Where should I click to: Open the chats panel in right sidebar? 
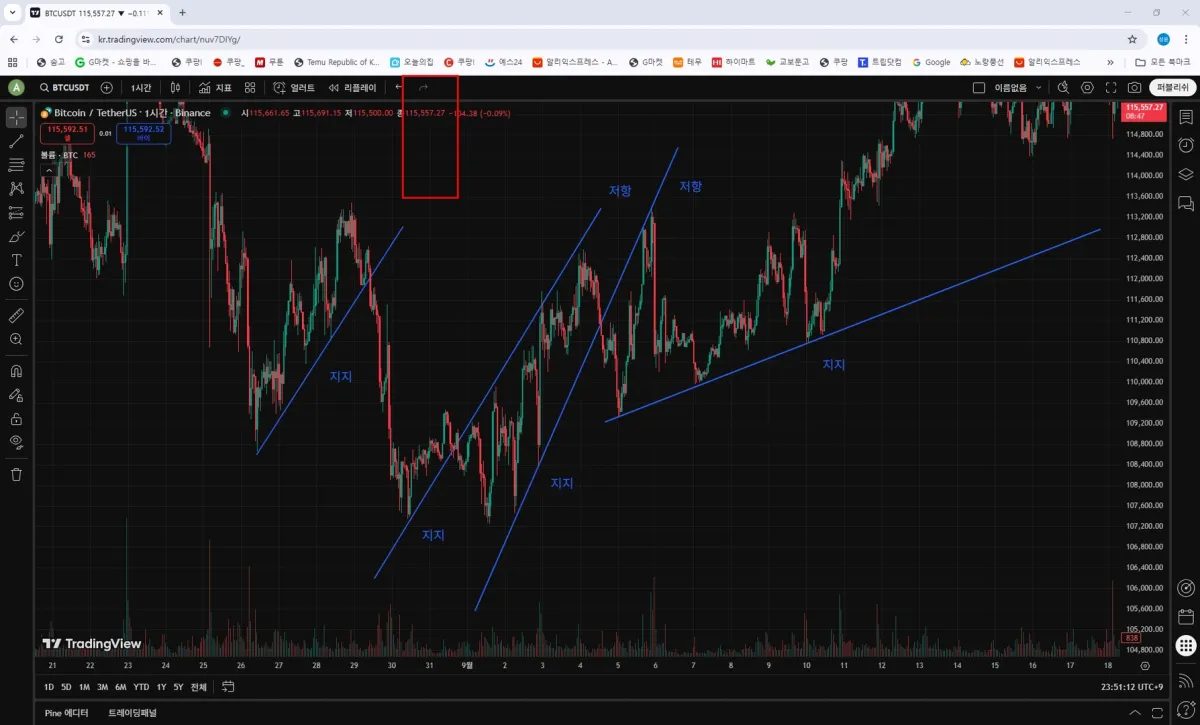[x=1186, y=203]
